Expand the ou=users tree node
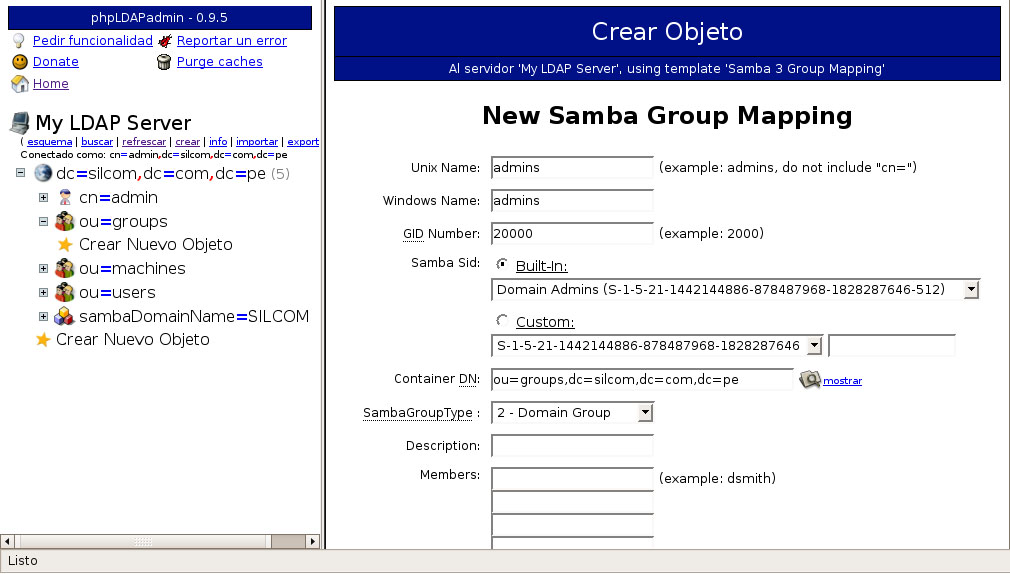 click(x=43, y=293)
